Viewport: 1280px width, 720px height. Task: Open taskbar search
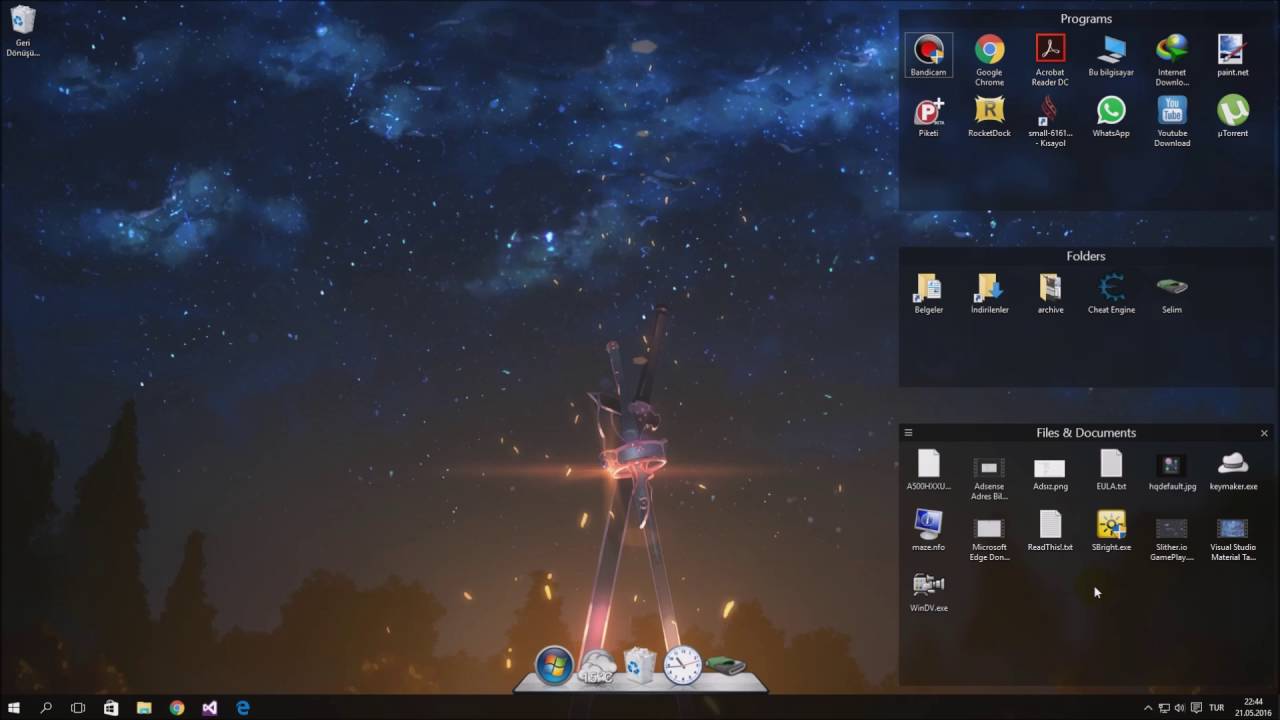(x=46, y=707)
